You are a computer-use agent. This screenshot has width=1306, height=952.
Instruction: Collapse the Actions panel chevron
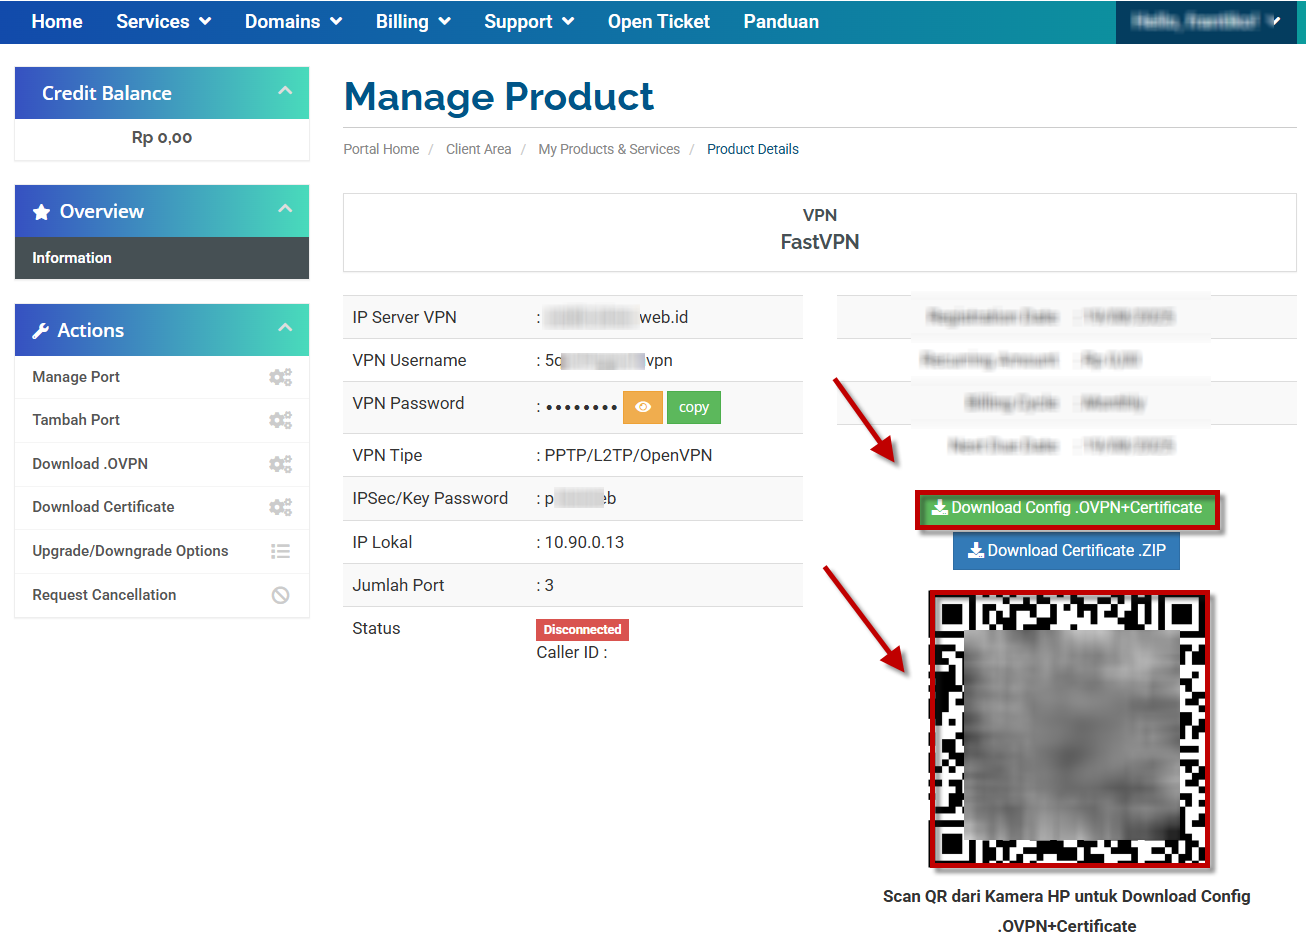tap(285, 328)
